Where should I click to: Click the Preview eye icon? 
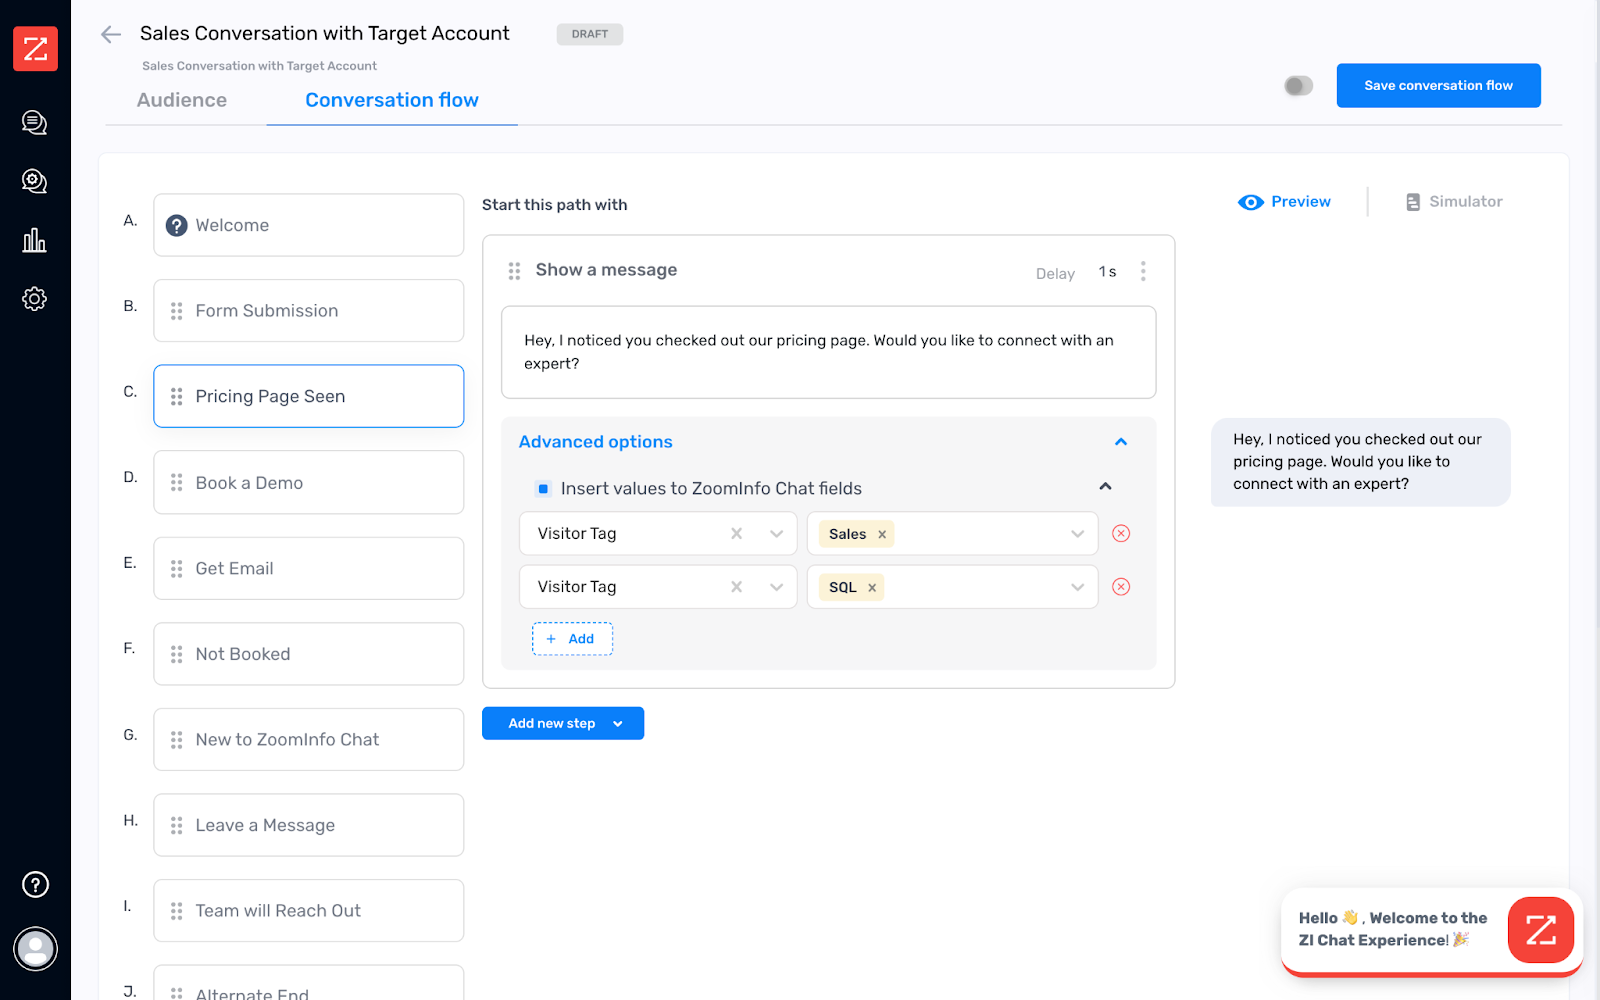(x=1250, y=201)
